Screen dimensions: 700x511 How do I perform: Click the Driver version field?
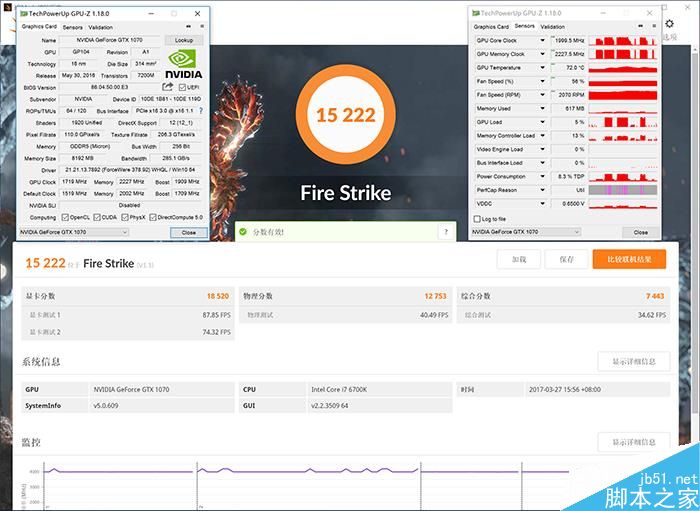[x=130, y=170]
